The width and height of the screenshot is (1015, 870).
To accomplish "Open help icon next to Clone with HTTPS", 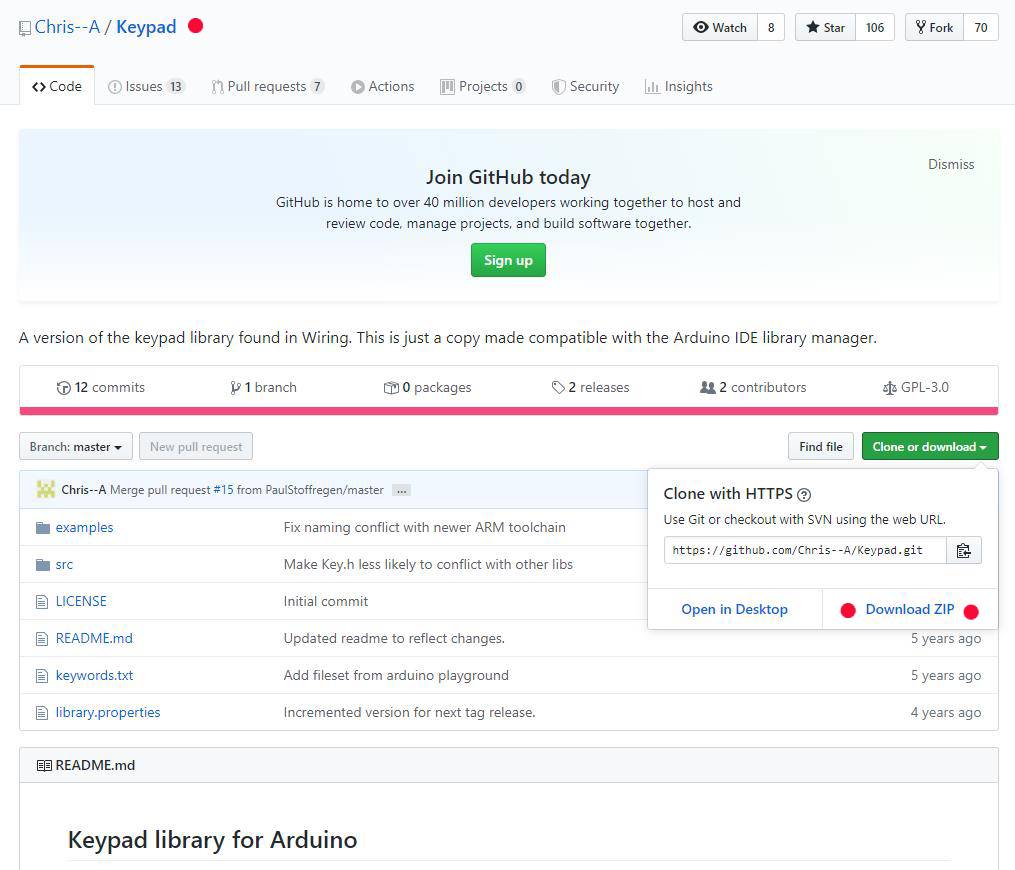I will (x=804, y=495).
